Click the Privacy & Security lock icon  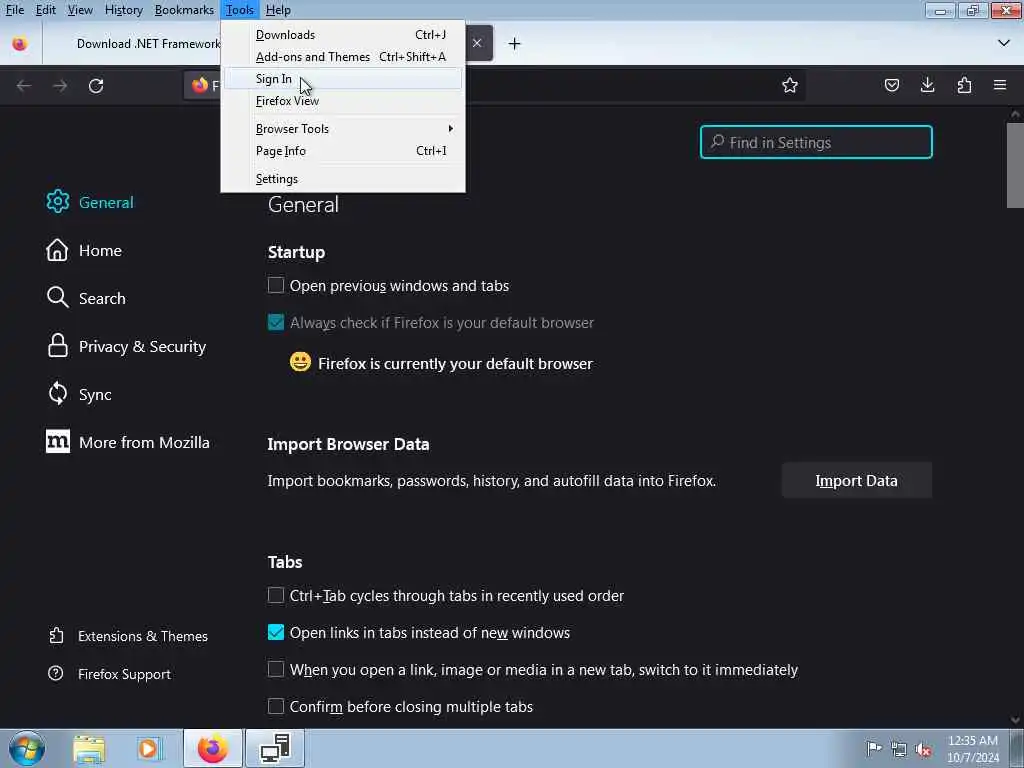tap(57, 345)
